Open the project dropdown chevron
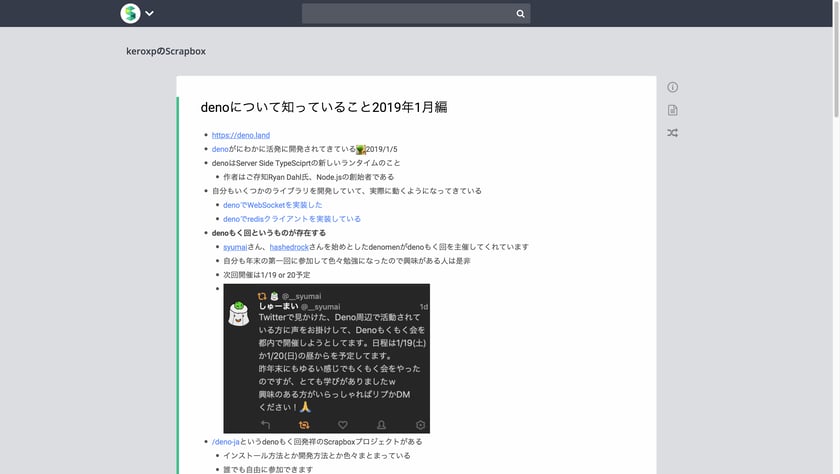This screenshot has width=840, height=474. click(x=149, y=13)
